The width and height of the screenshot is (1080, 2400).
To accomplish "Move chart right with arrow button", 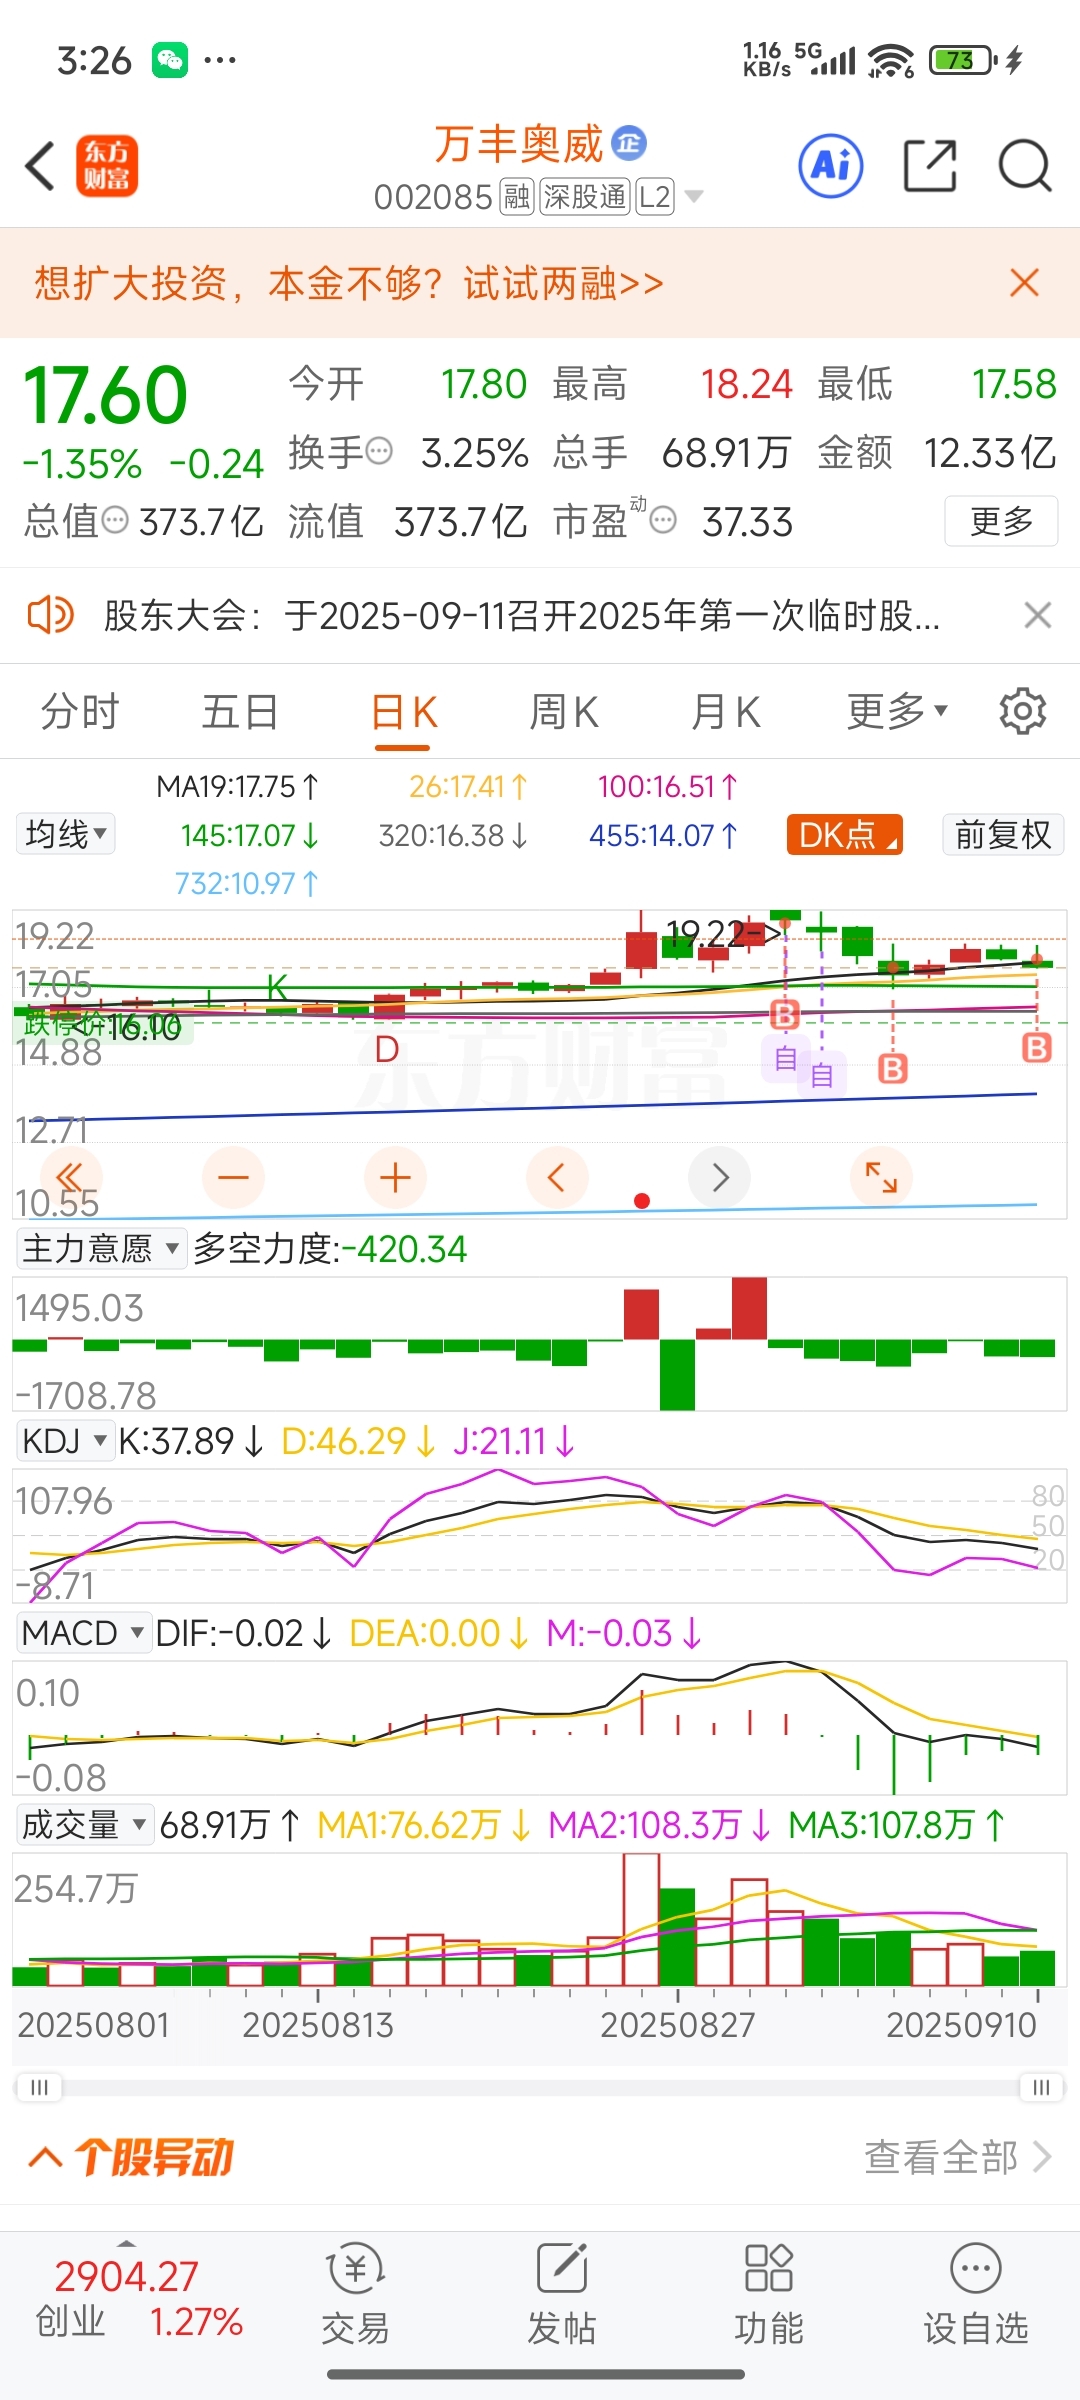I will [720, 1177].
